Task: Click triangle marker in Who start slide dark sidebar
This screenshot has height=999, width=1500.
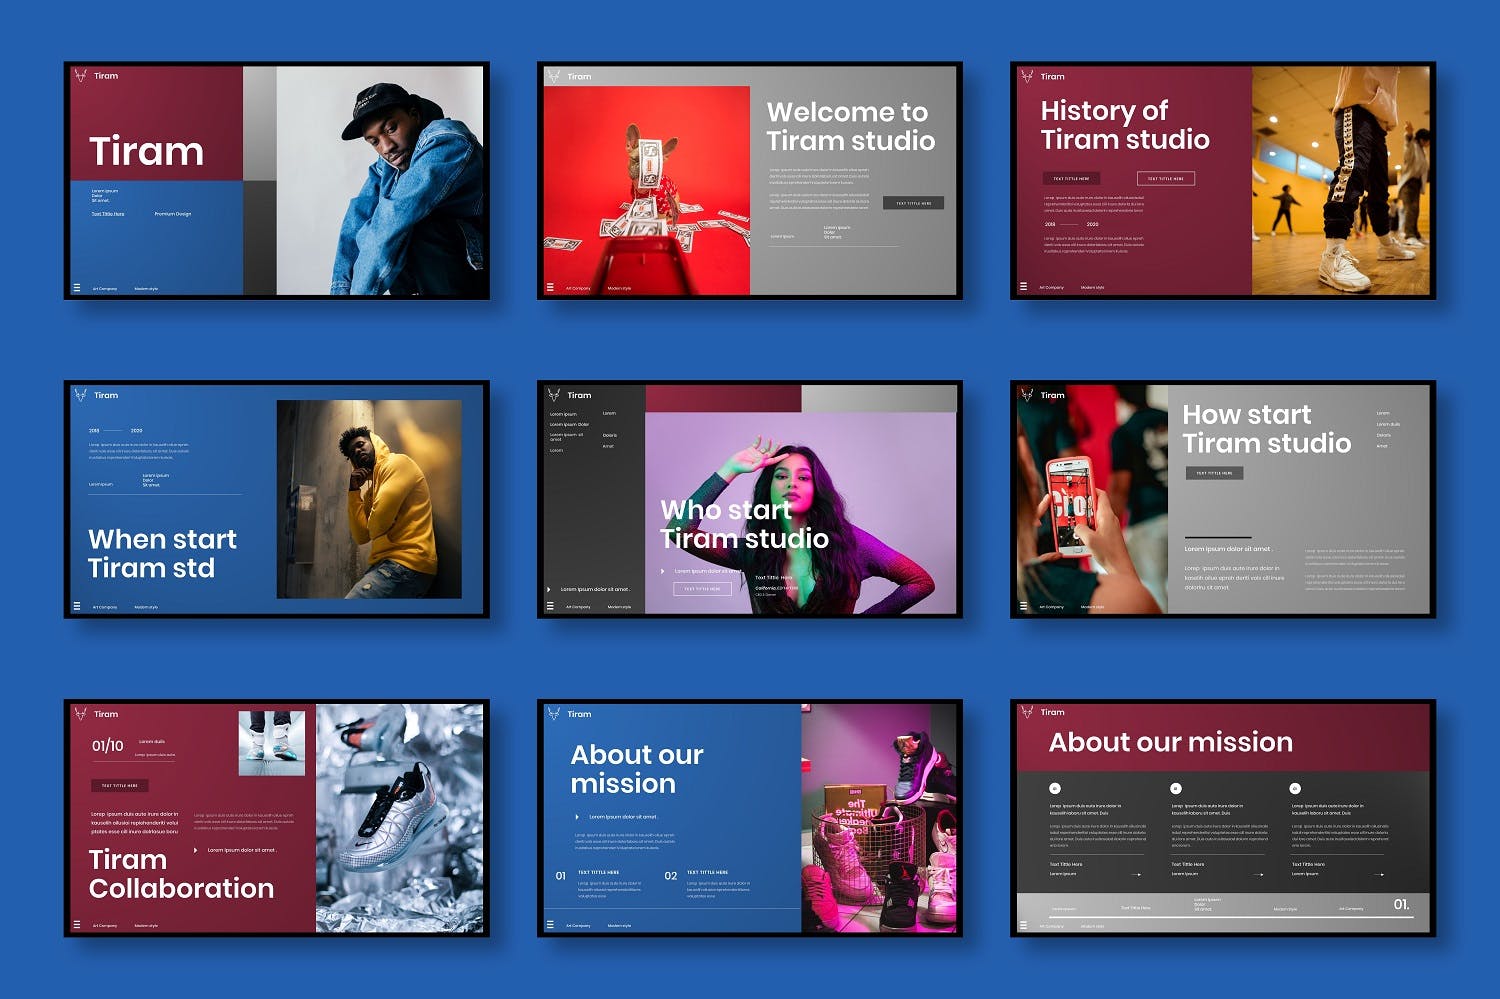Action: tap(549, 589)
